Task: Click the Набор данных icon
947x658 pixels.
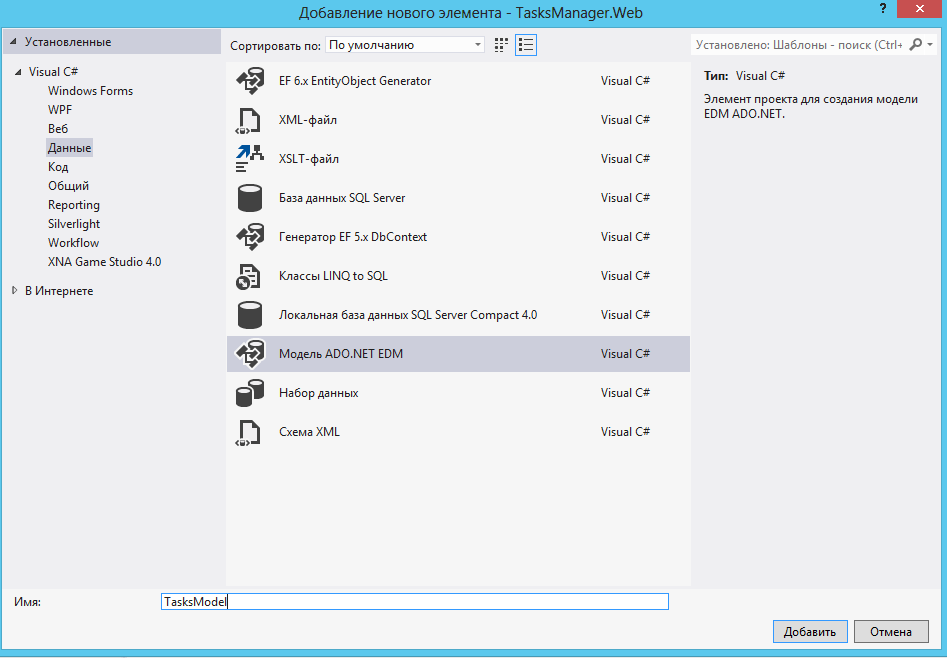Action: tap(249, 393)
